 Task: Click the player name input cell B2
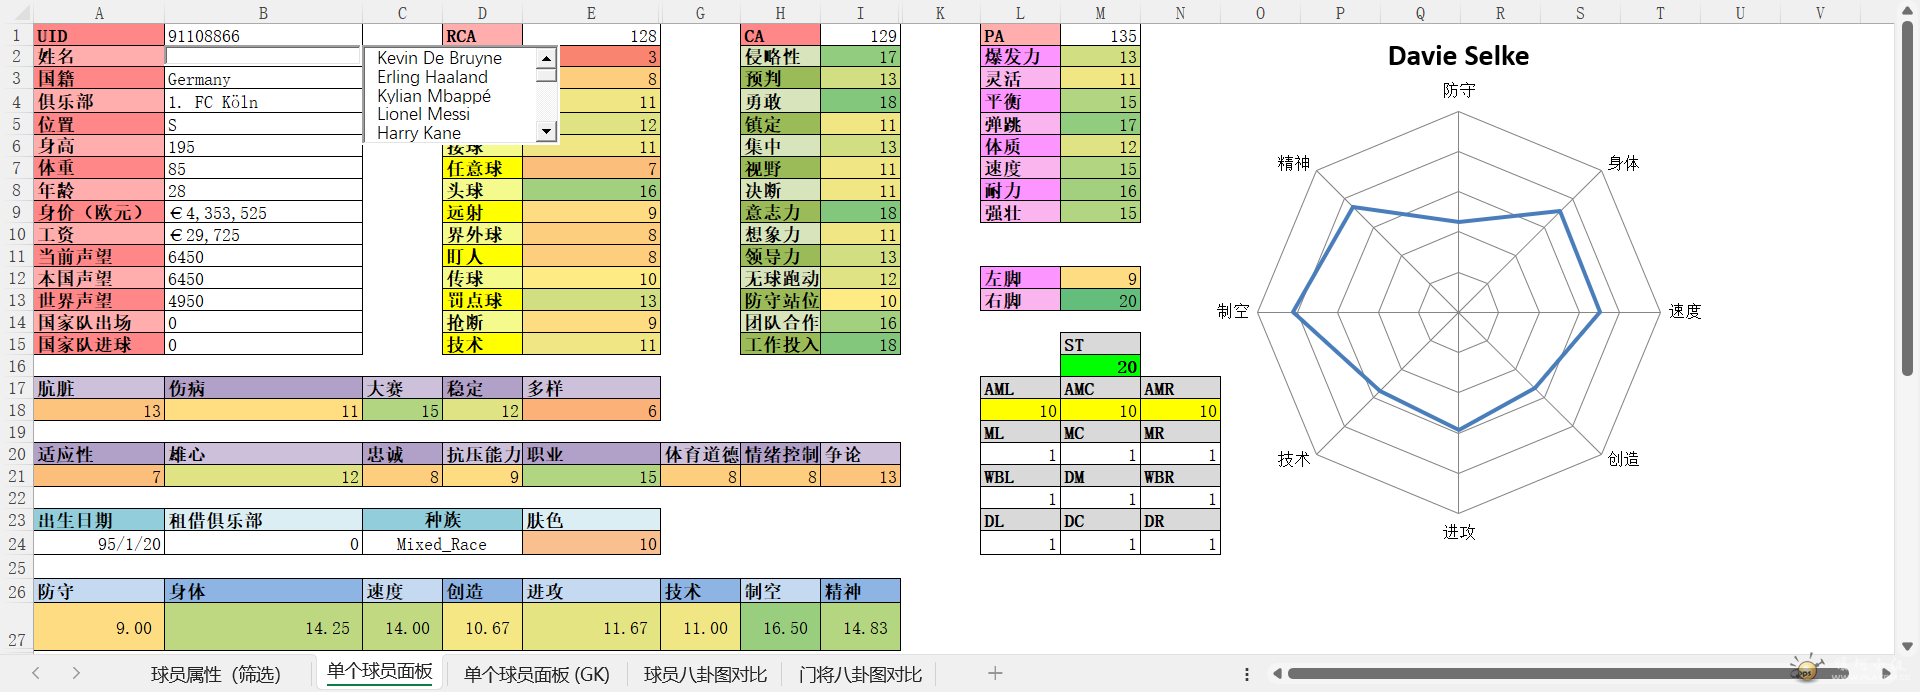click(262, 57)
